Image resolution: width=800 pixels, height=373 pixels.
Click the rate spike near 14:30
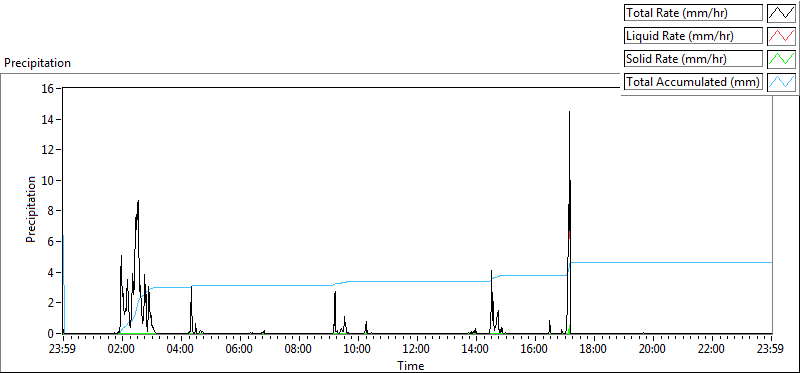click(x=492, y=301)
